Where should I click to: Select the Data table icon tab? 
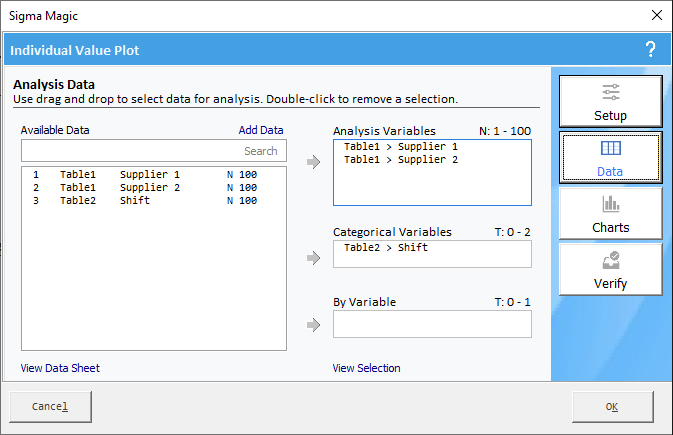pyautogui.click(x=610, y=158)
